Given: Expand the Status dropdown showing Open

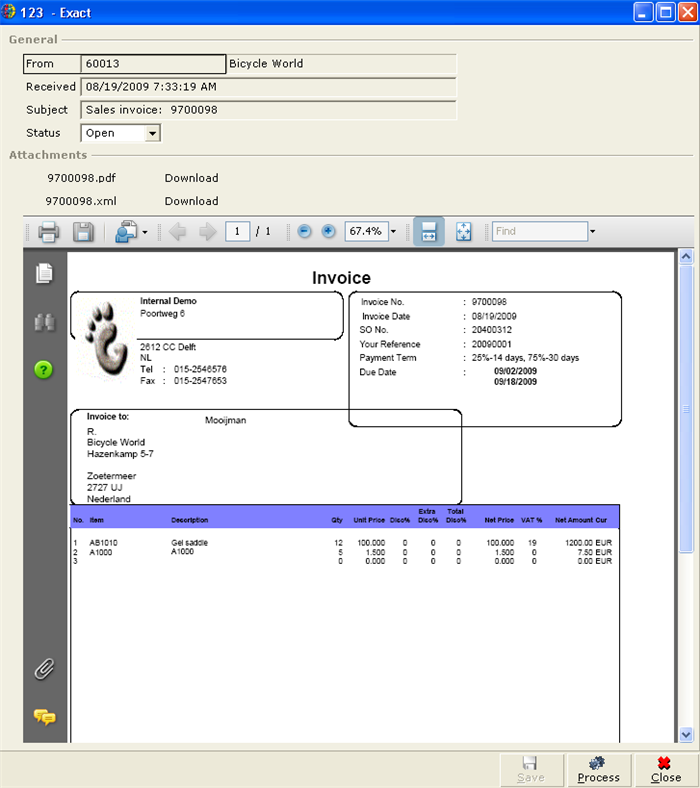Looking at the screenshot, I should click(x=153, y=133).
